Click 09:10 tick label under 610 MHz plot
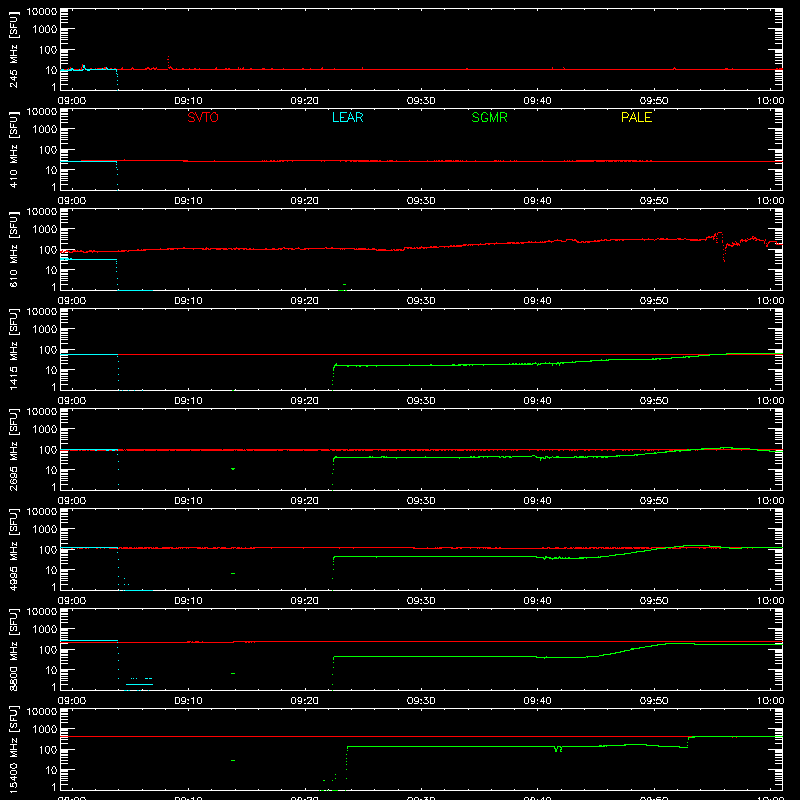 [188, 301]
